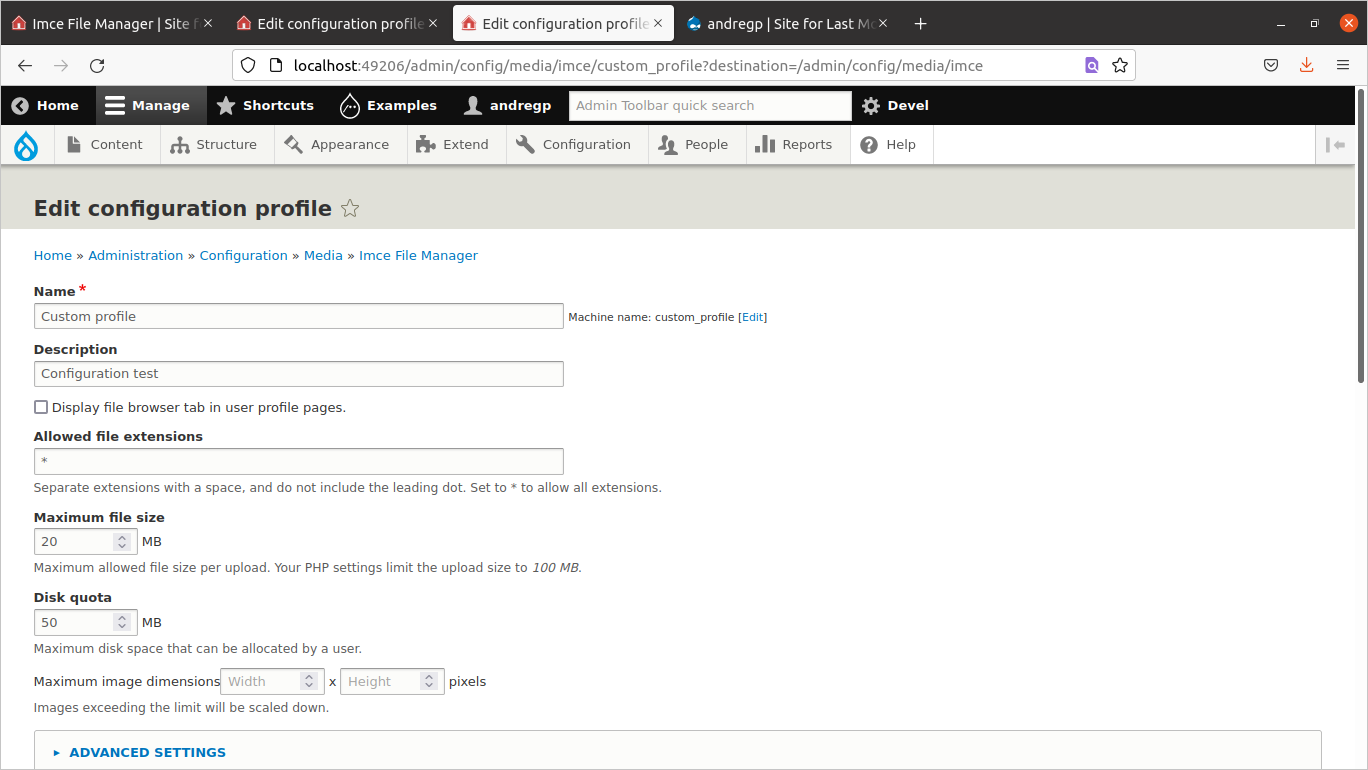Image resolution: width=1368 pixels, height=770 pixels.
Task: Select the People admin icon
Action: 666,144
